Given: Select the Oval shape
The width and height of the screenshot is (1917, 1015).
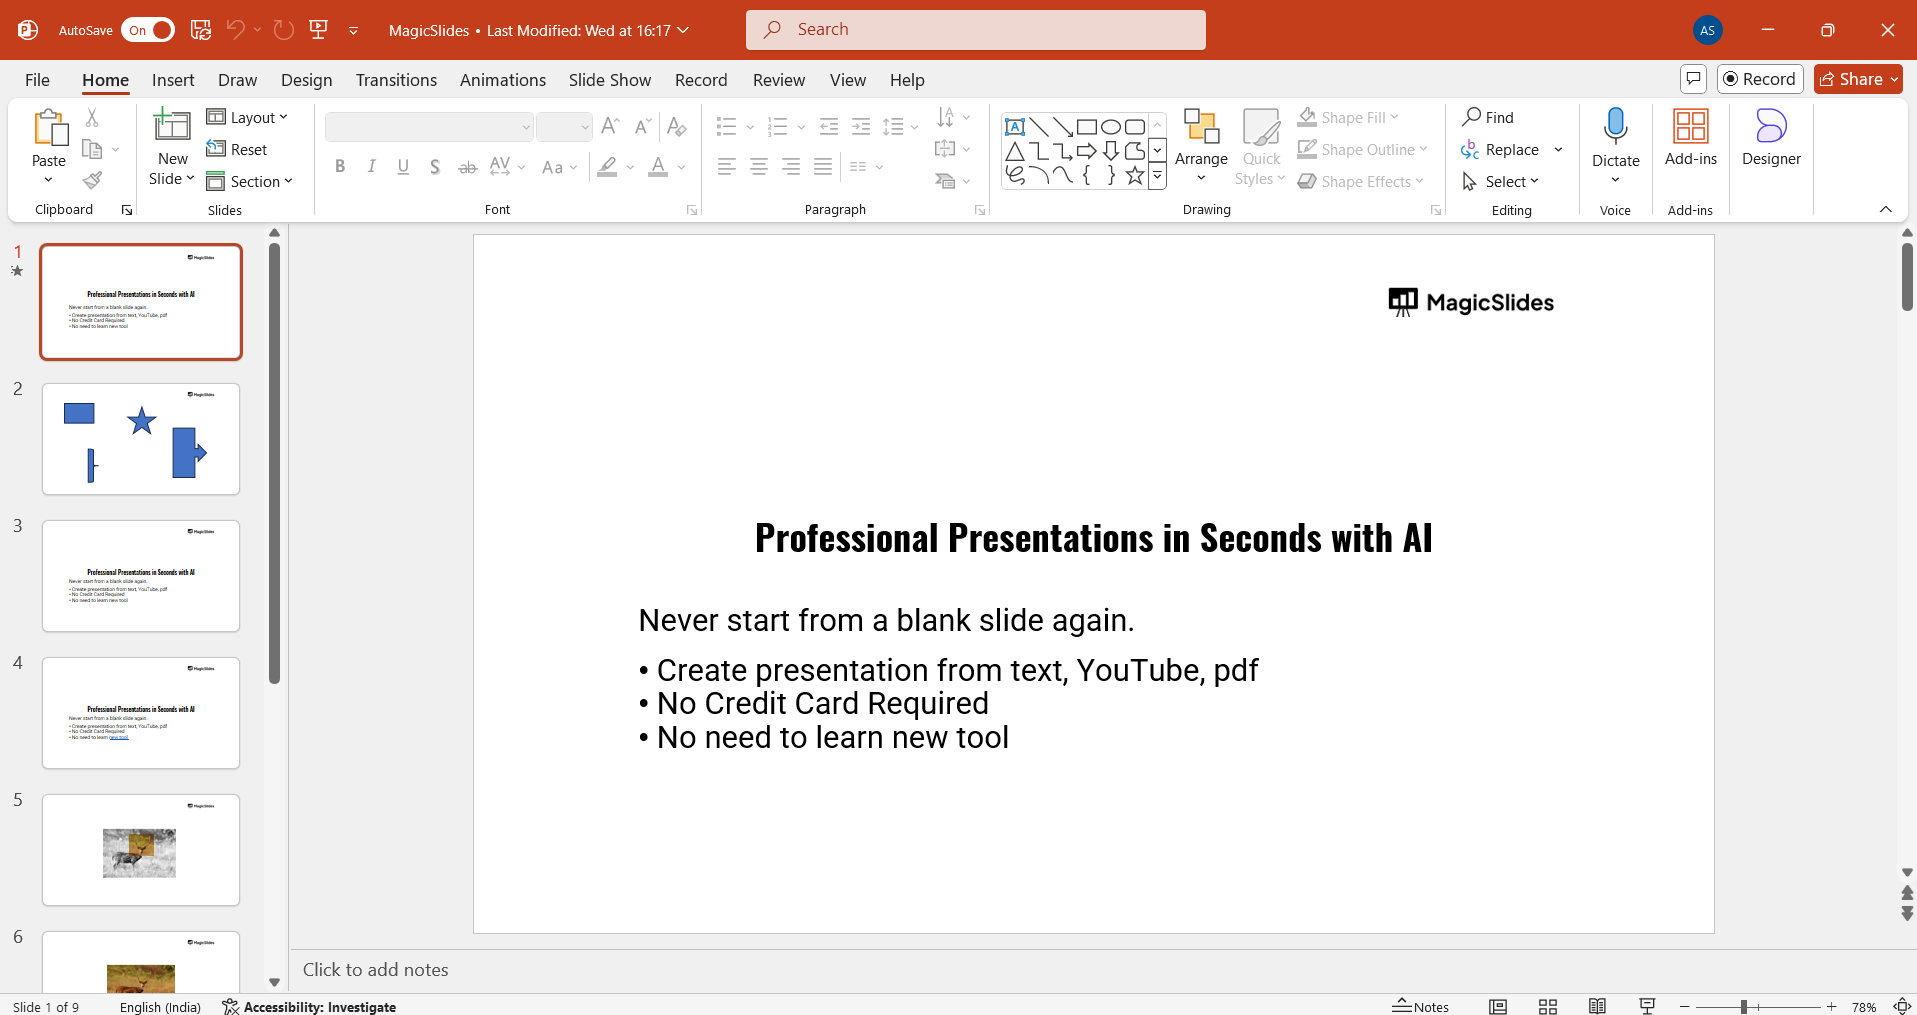Looking at the screenshot, I should [x=1111, y=127].
